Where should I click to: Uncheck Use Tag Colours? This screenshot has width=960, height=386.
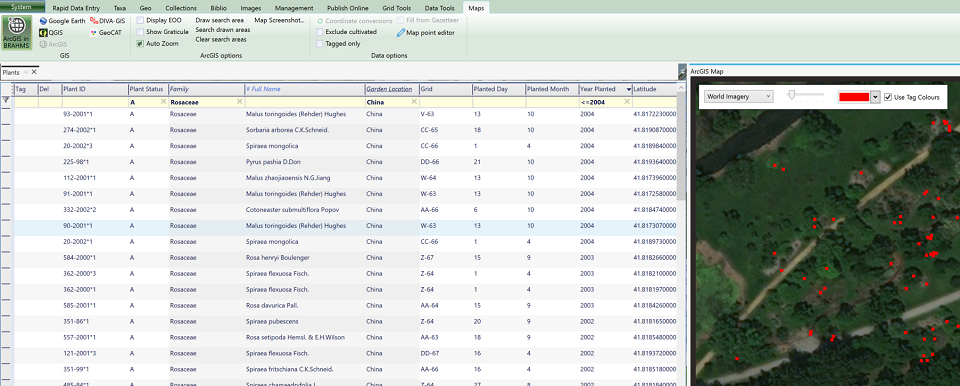(x=888, y=97)
